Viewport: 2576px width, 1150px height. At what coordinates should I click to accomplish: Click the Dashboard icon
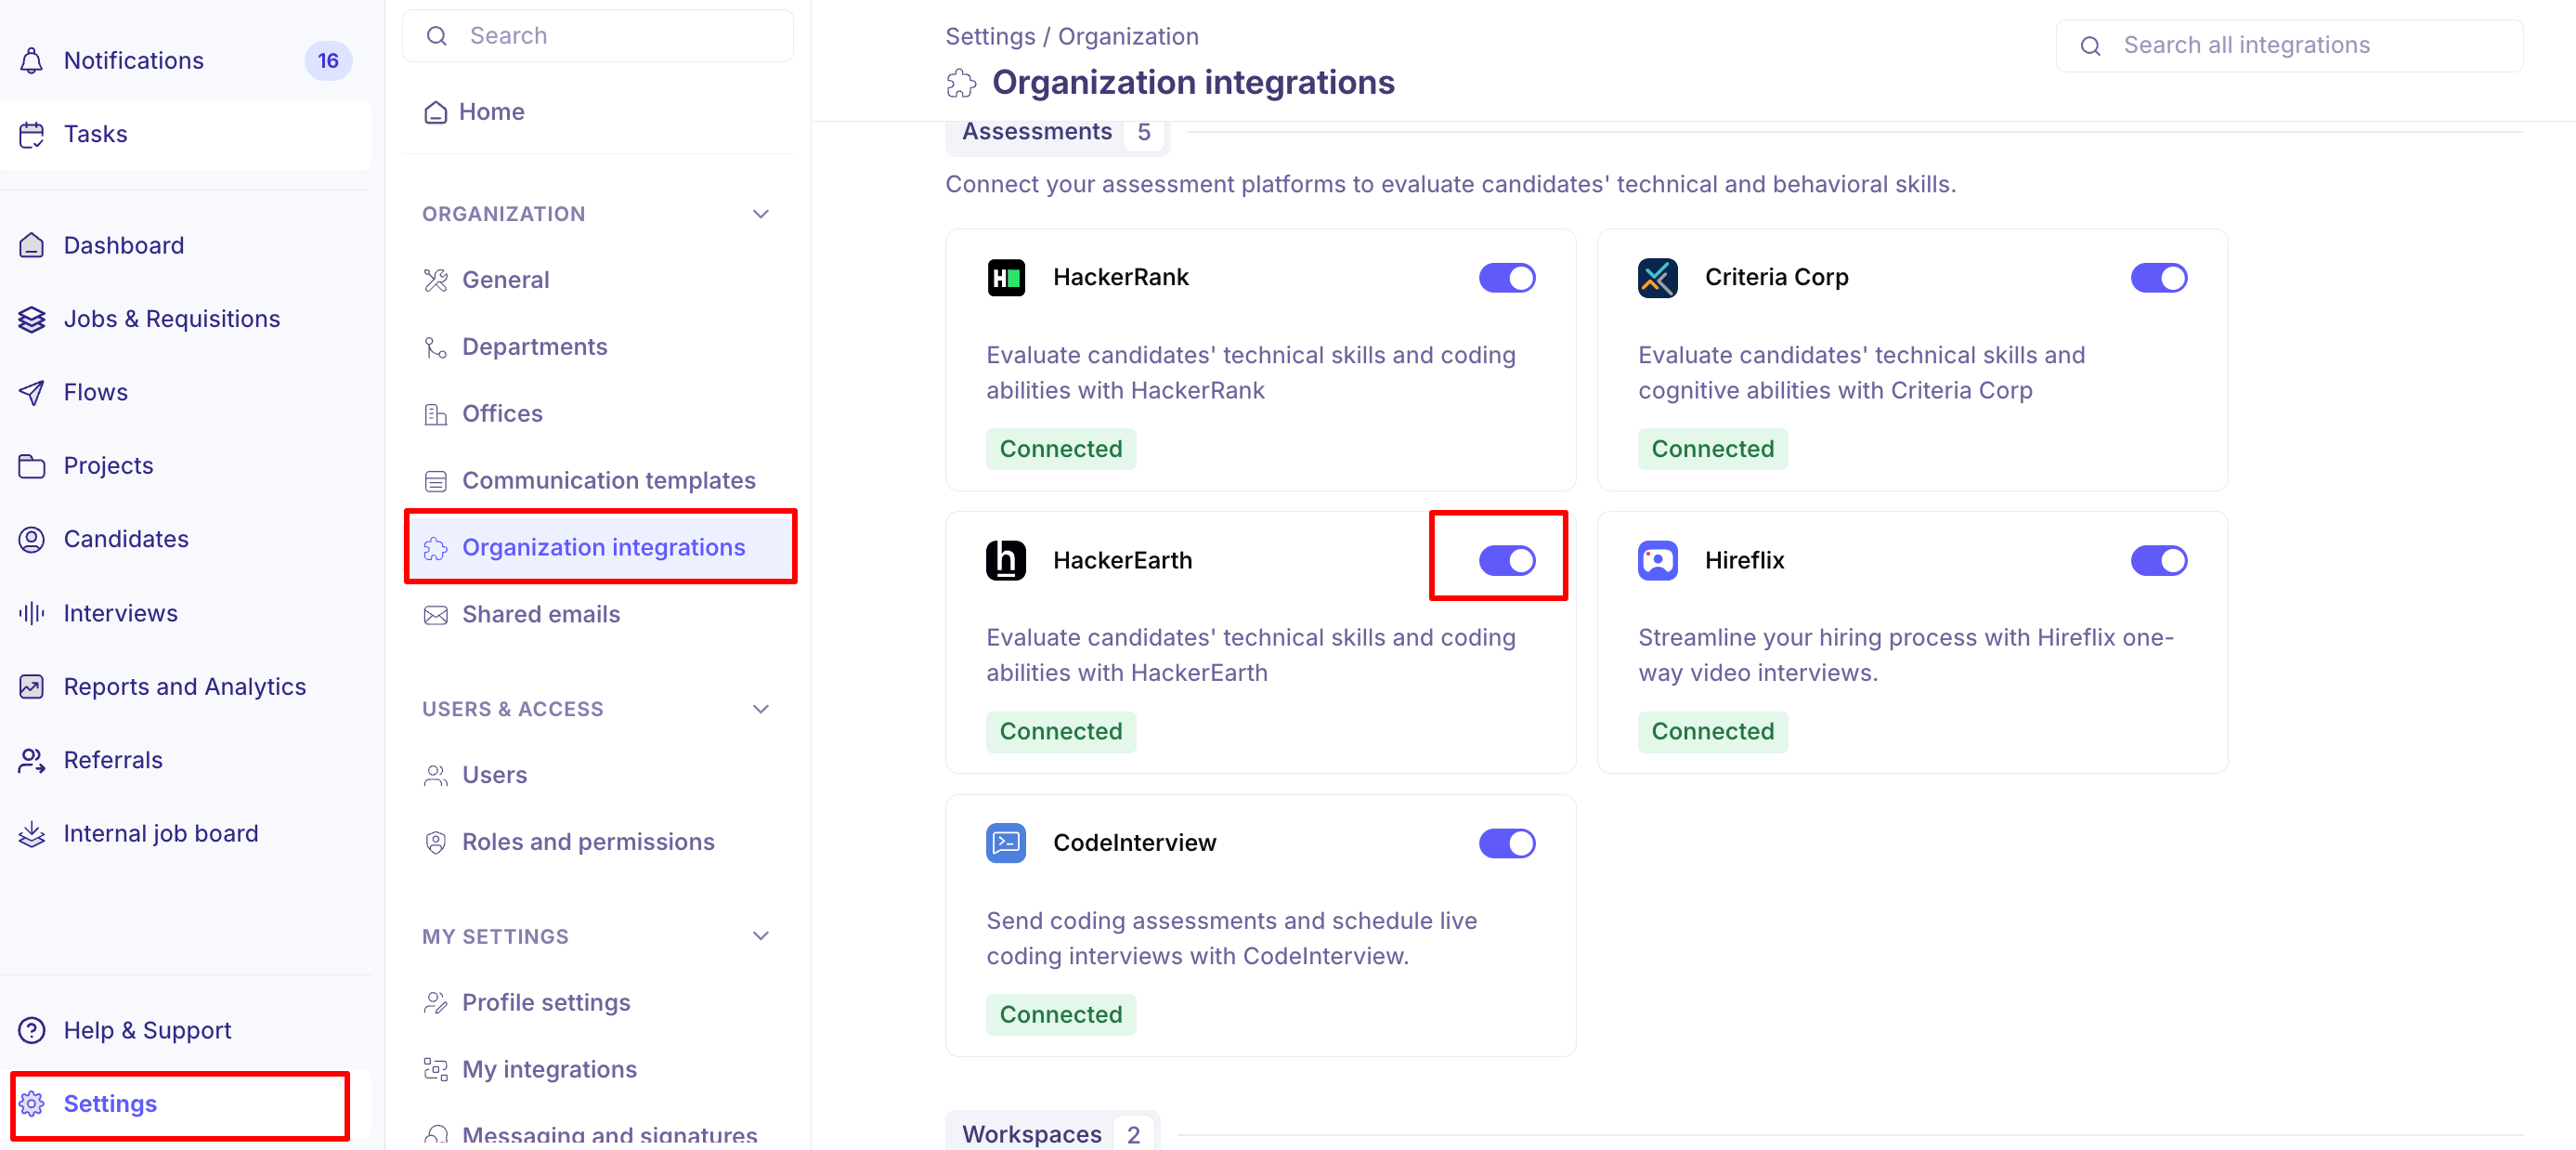[x=32, y=246]
